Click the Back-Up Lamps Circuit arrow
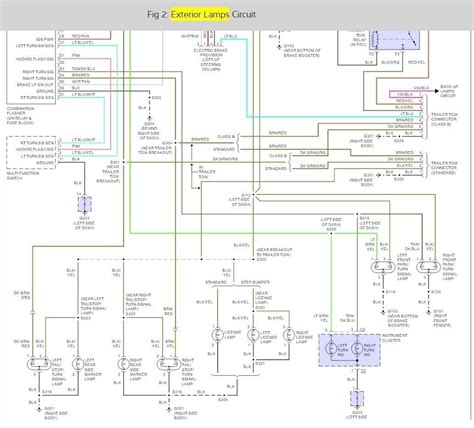Viewport: 474px width, 428px height. pos(437,91)
